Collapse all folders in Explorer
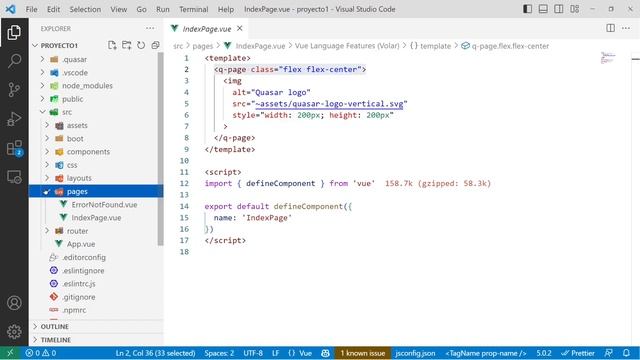Viewport: 640px width, 360px height. [155, 45]
